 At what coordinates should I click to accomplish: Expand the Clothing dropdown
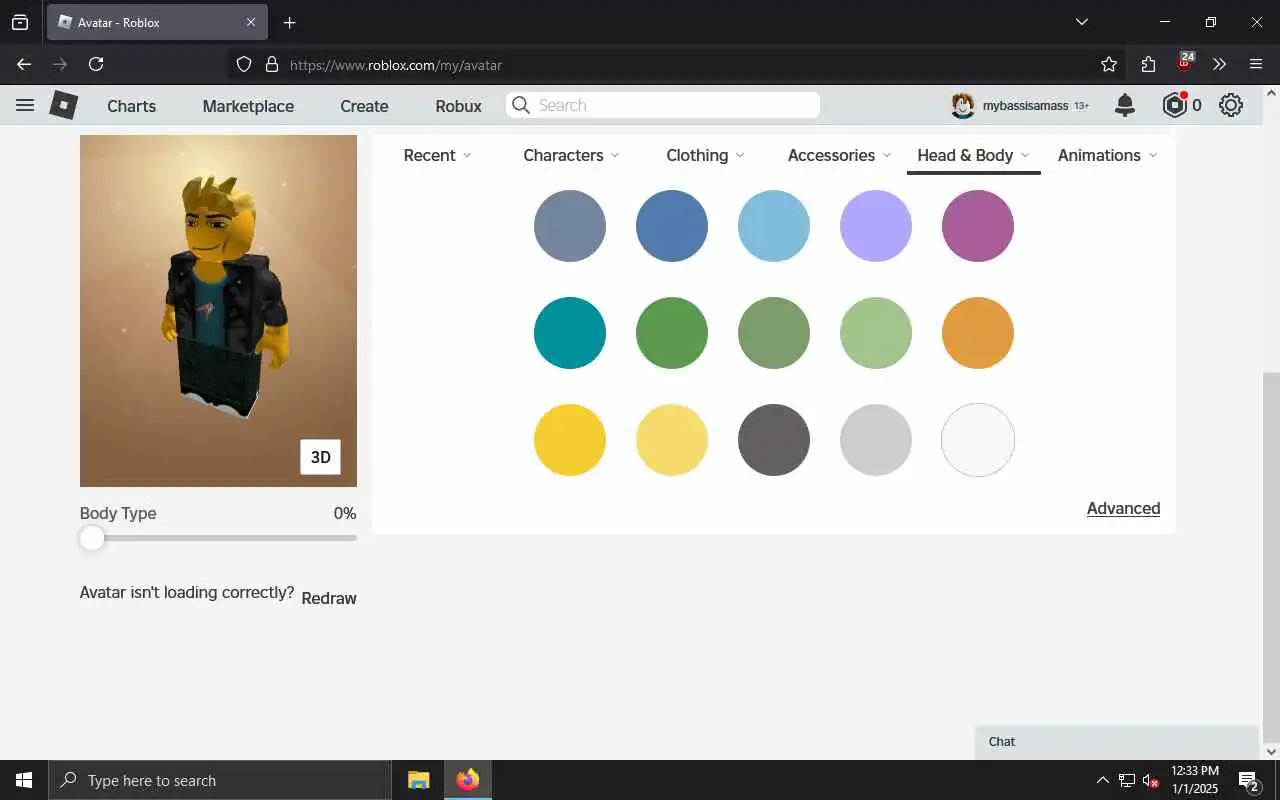click(705, 155)
